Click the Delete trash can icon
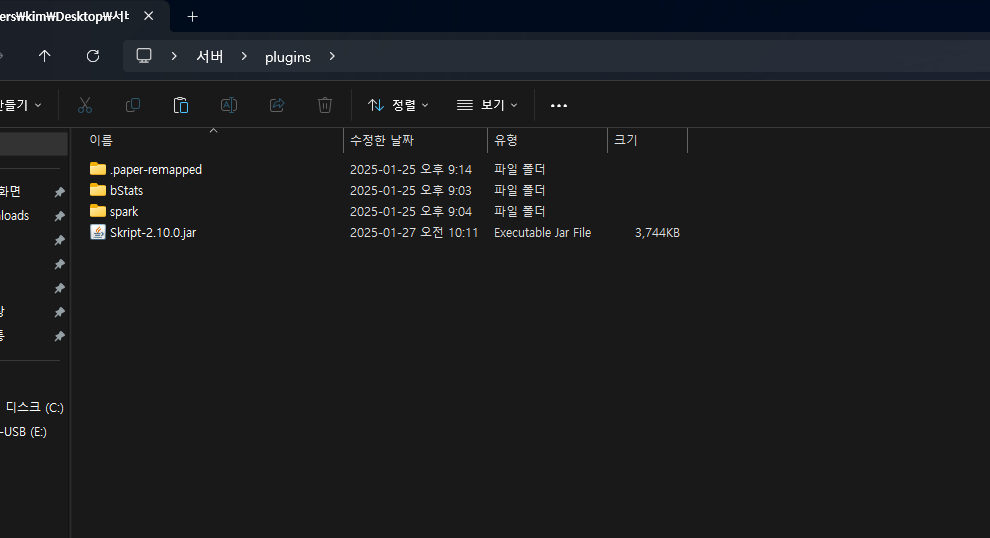990x538 pixels. tap(325, 105)
